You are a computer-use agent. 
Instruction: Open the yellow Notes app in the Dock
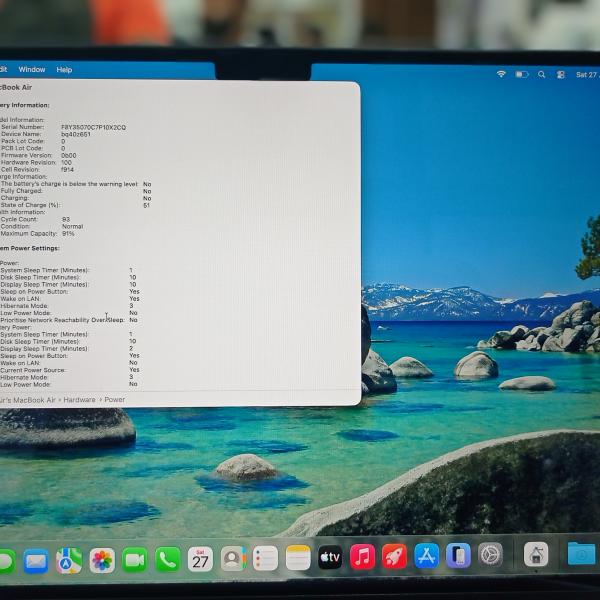point(298,558)
